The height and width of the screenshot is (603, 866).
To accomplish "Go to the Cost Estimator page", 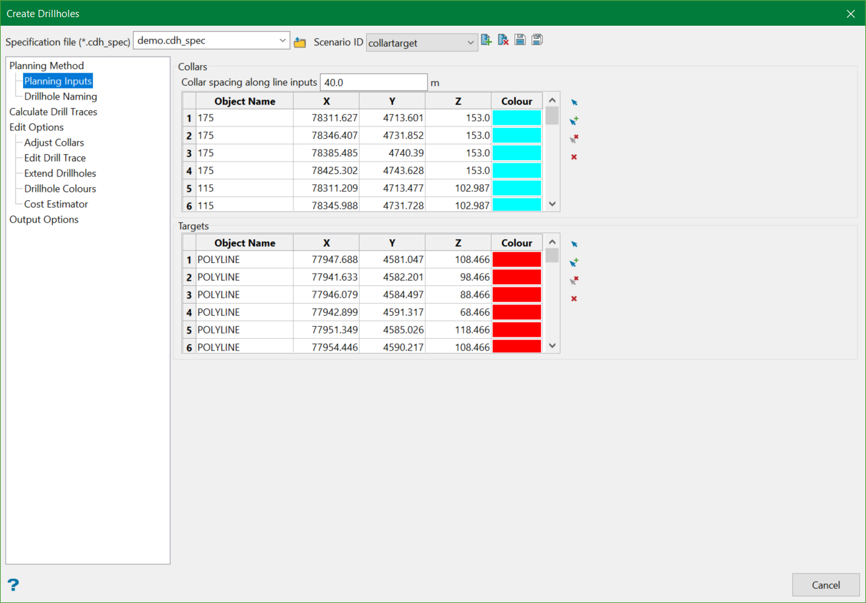I will (56, 204).
